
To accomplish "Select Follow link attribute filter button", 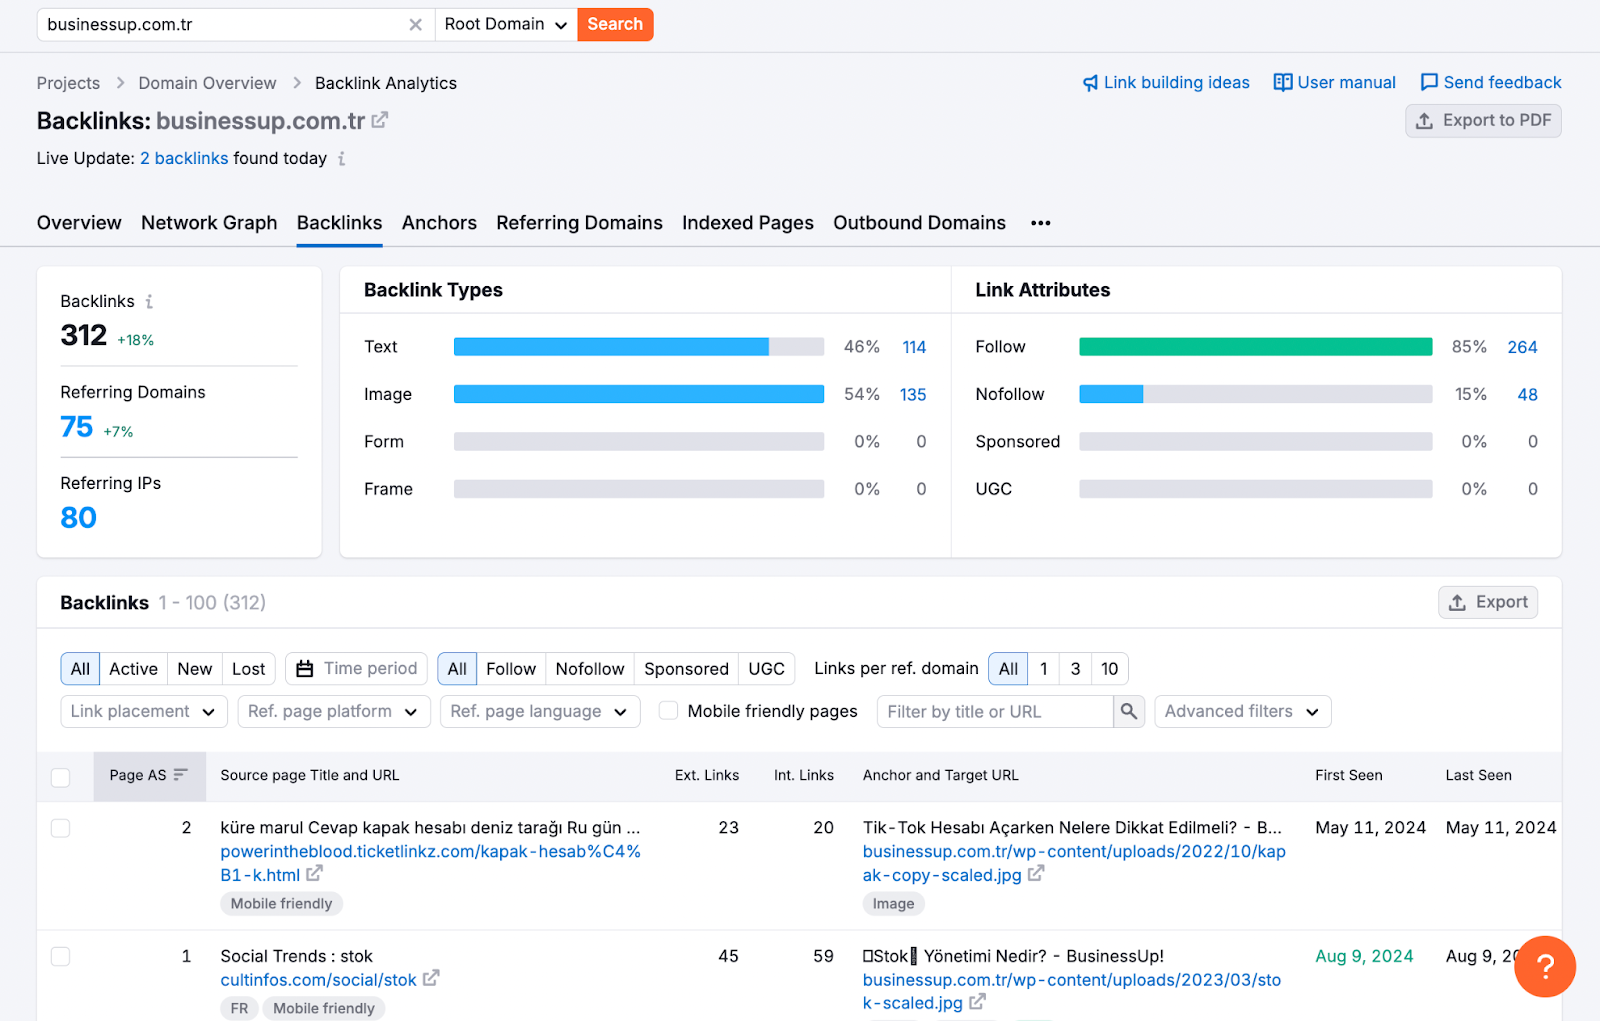I will tap(511, 669).
